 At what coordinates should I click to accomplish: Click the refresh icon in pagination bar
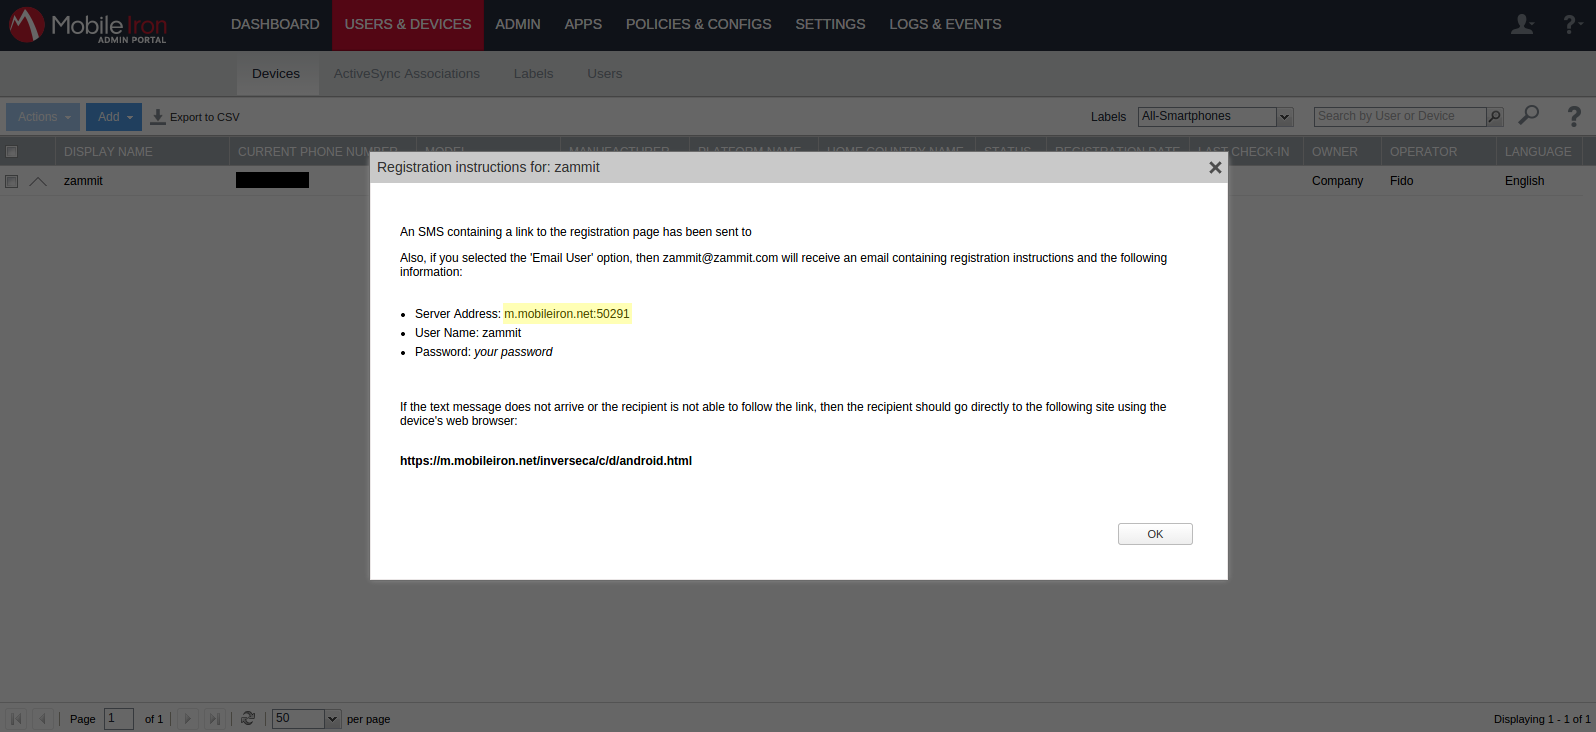pyautogui.click(x=248, y=718)
